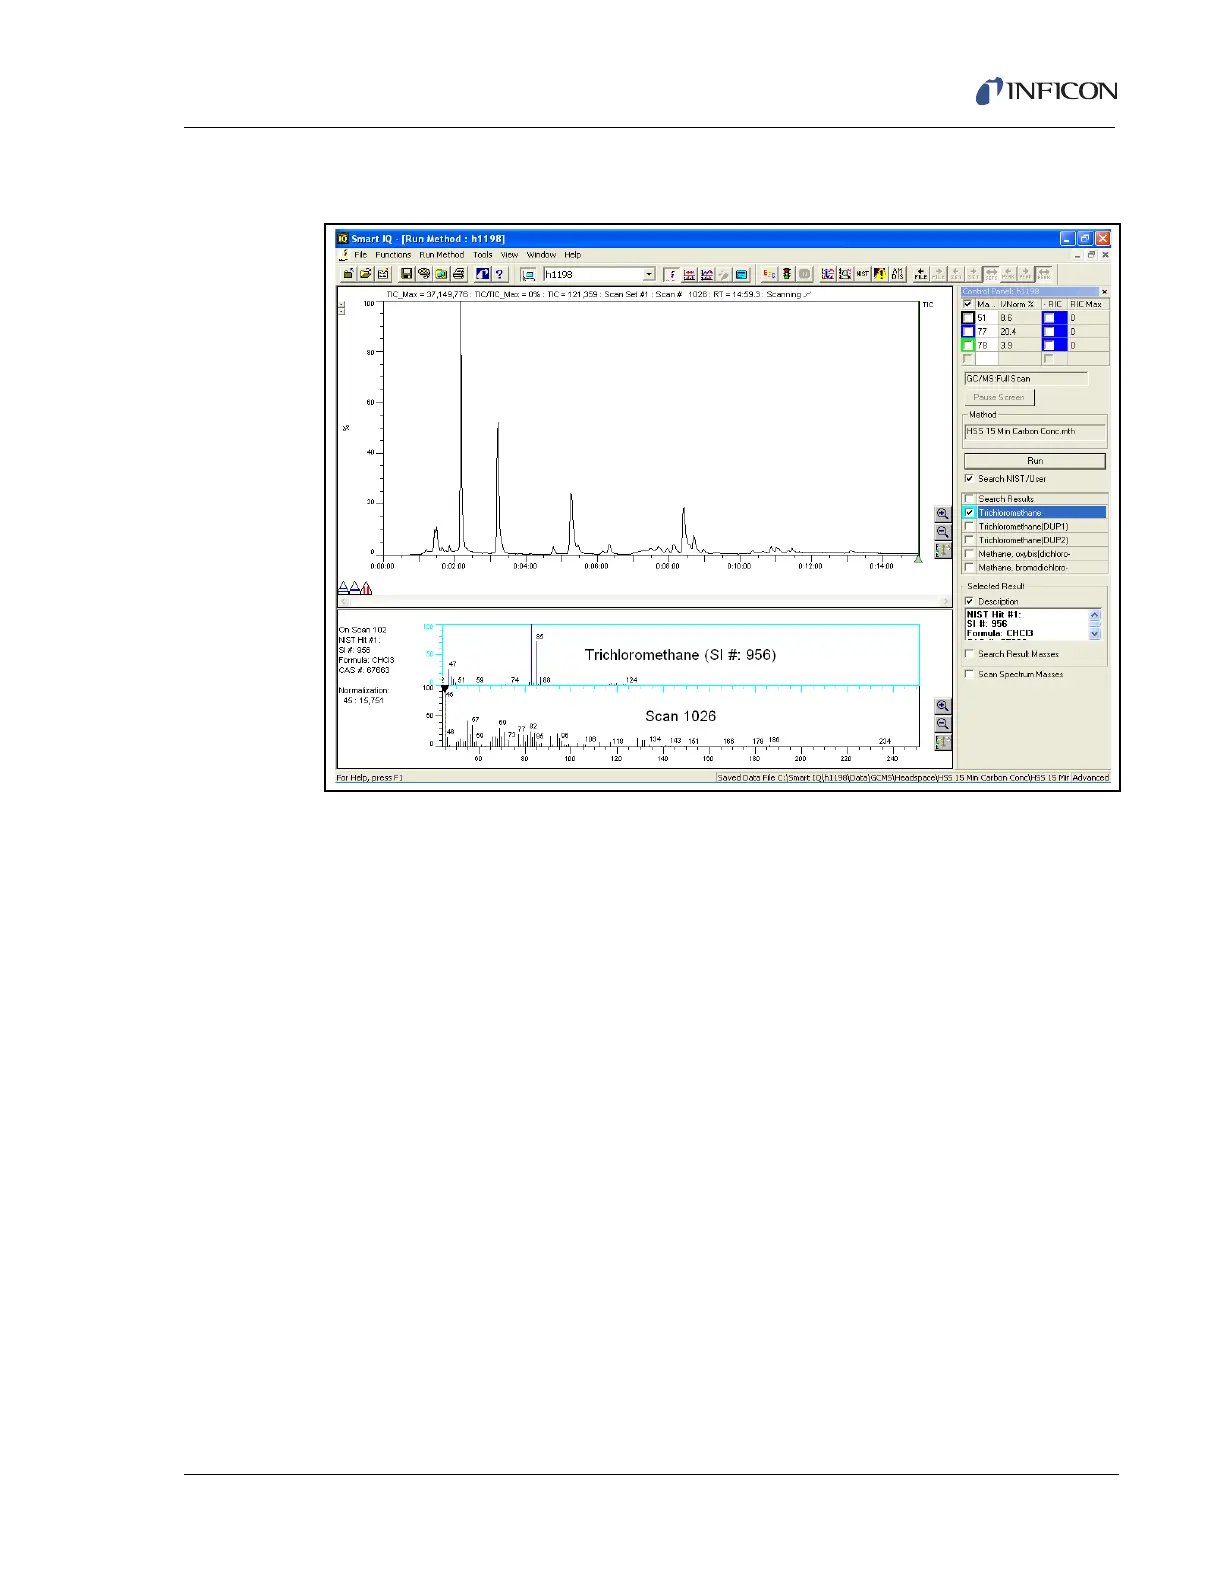Click the toolbar icon right of the h1198 dropdown
Image resolution: width=1222 pixels, height=1584 pixels.
673,274
